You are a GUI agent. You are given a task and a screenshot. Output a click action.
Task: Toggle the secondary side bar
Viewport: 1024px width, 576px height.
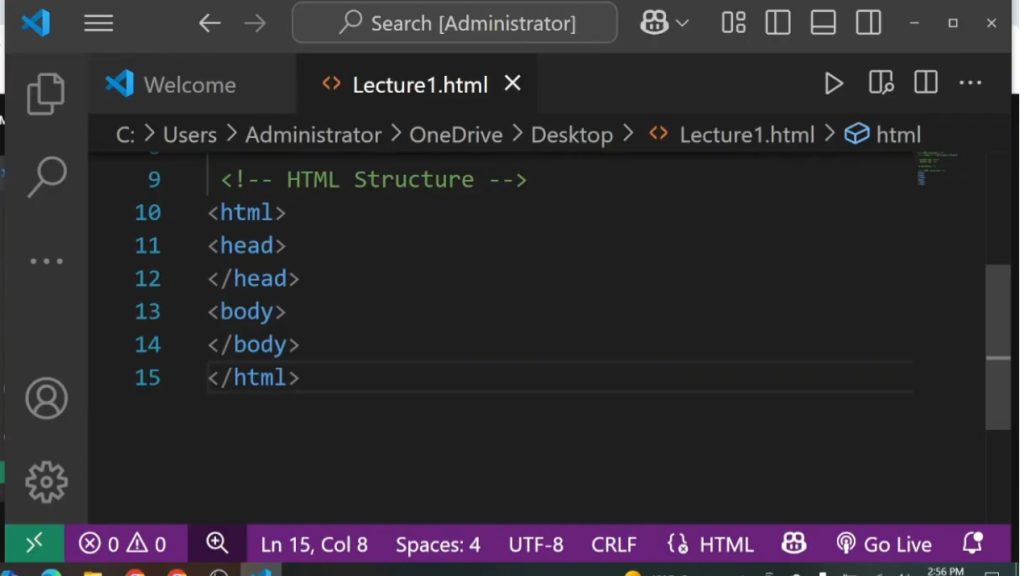pyautogui.click(x=868, y=23)
